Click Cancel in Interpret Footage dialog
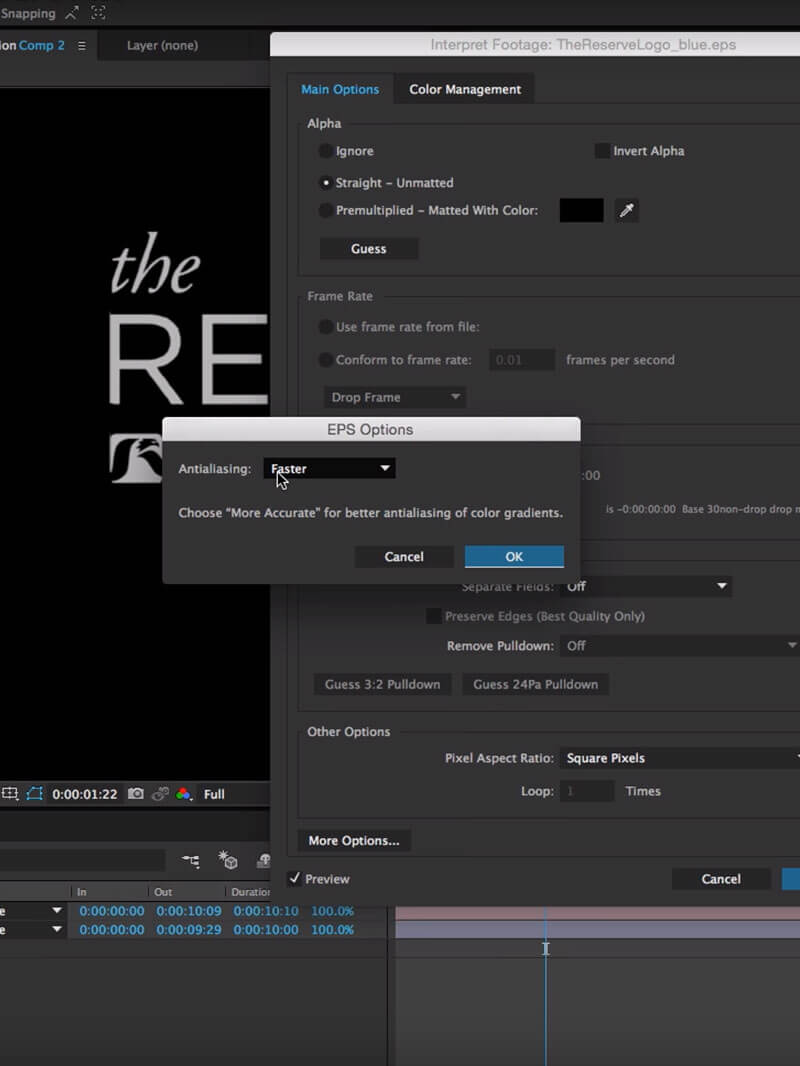This screenshot has width=800, height=1066. click(x=721, y=879)
